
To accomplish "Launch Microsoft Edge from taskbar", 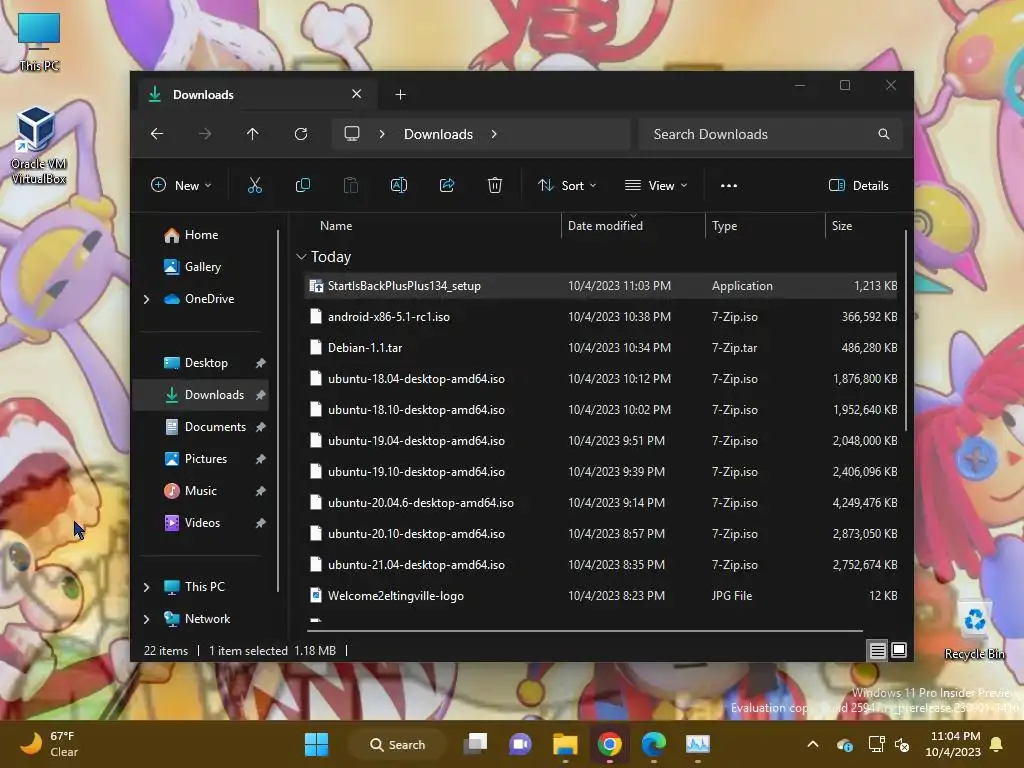I will point(654,744).
